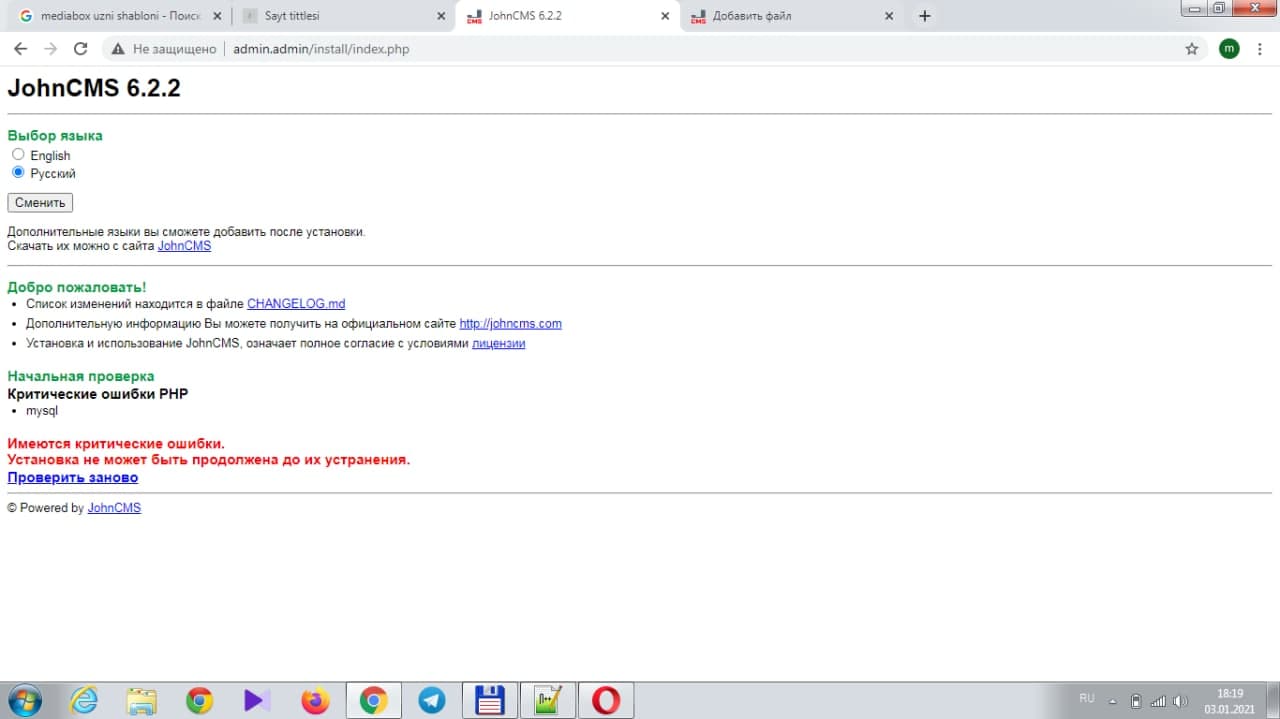This screenshot has height=719, width=1280.
Task: Click the Проверить заново link
Action: (73, 478)
